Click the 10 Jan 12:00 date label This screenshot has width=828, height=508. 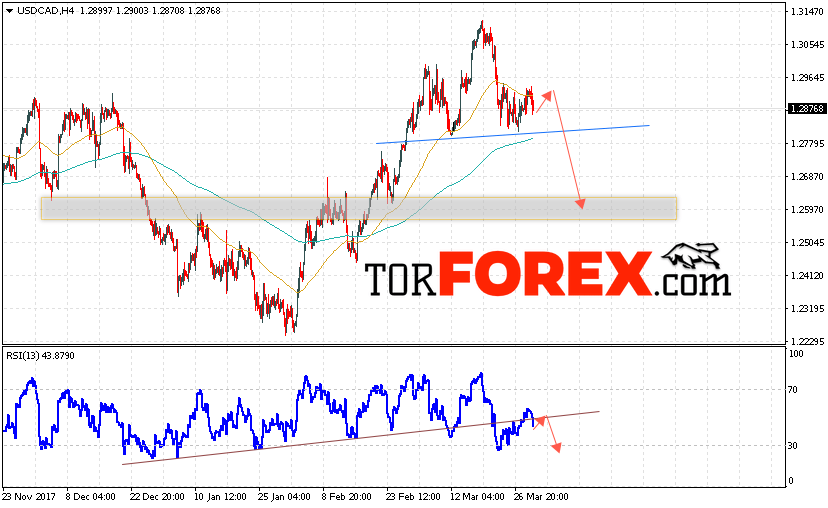click(220, 497)
